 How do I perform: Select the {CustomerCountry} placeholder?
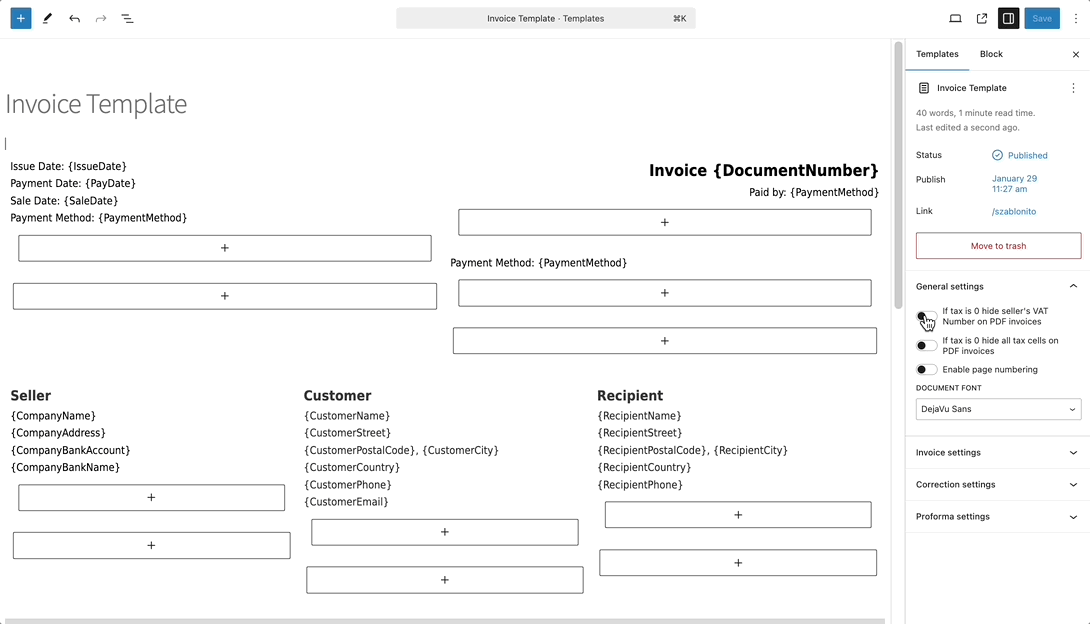352,468
